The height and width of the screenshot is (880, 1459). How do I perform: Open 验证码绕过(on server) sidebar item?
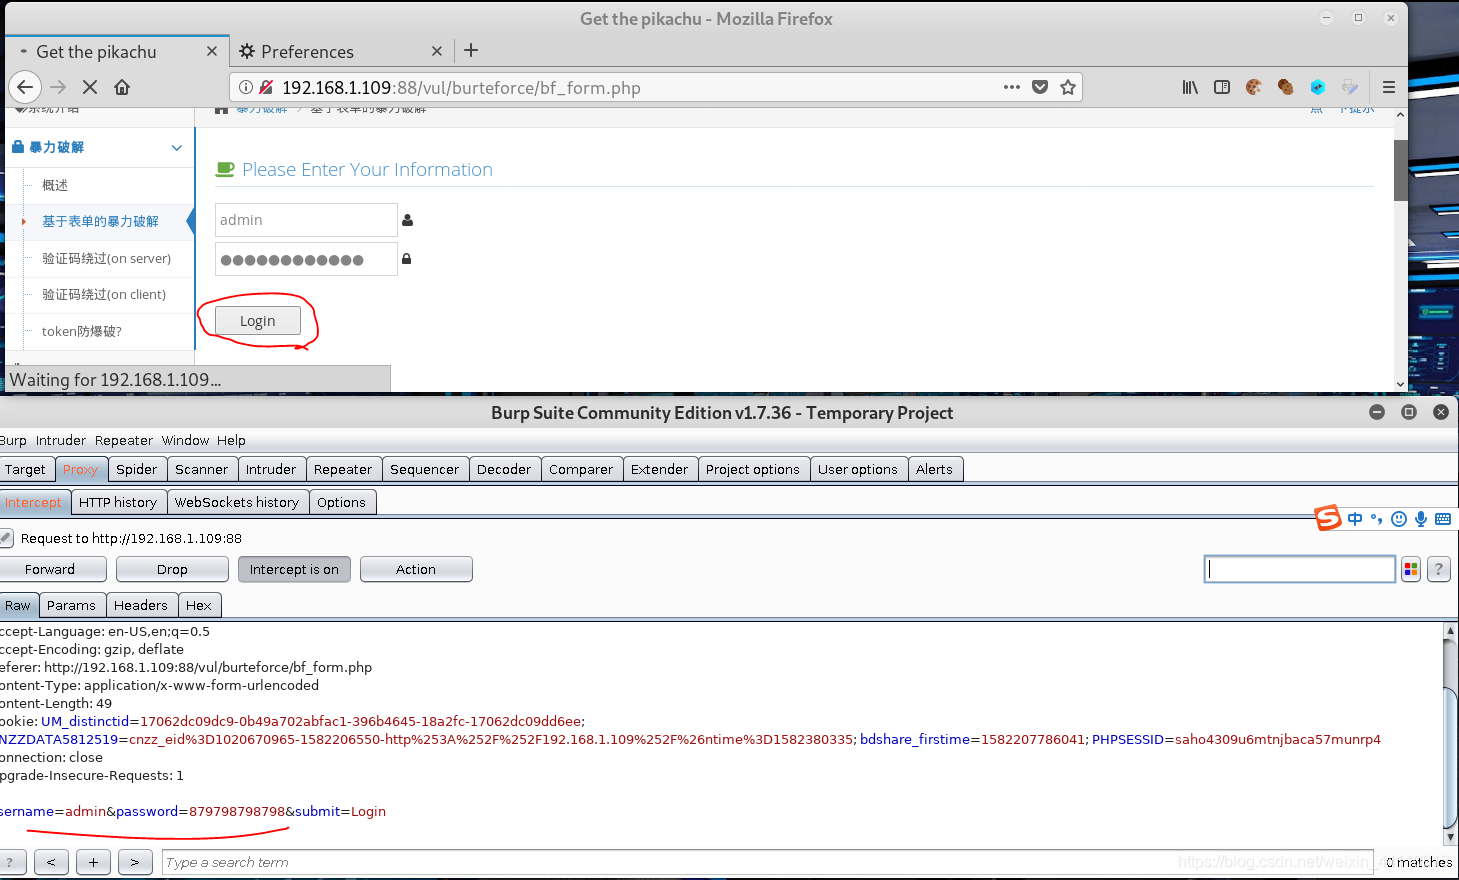point(106,258)
